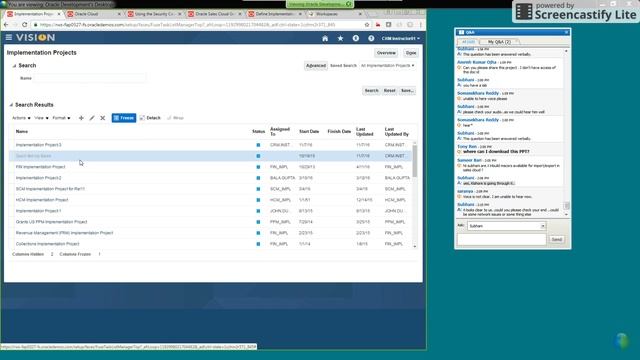This screenshot has width=640, height=360.
Task: Open the View dropdown menu
Action: click(41, 118)
